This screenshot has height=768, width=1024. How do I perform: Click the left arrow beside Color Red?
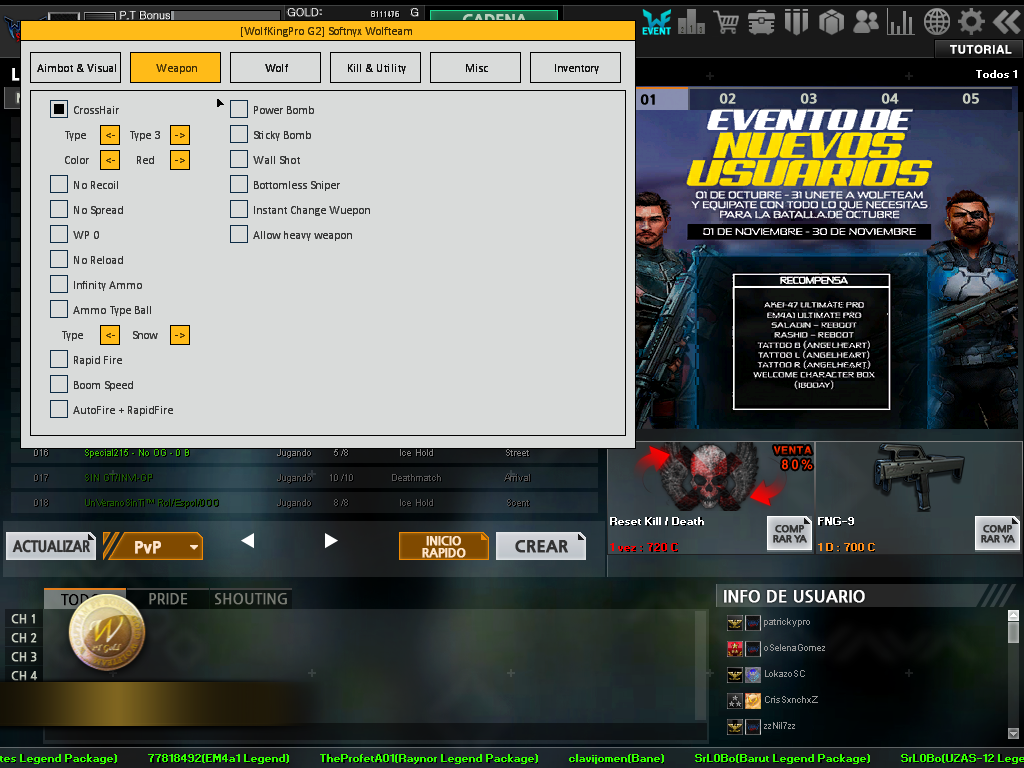pos(110,160)
